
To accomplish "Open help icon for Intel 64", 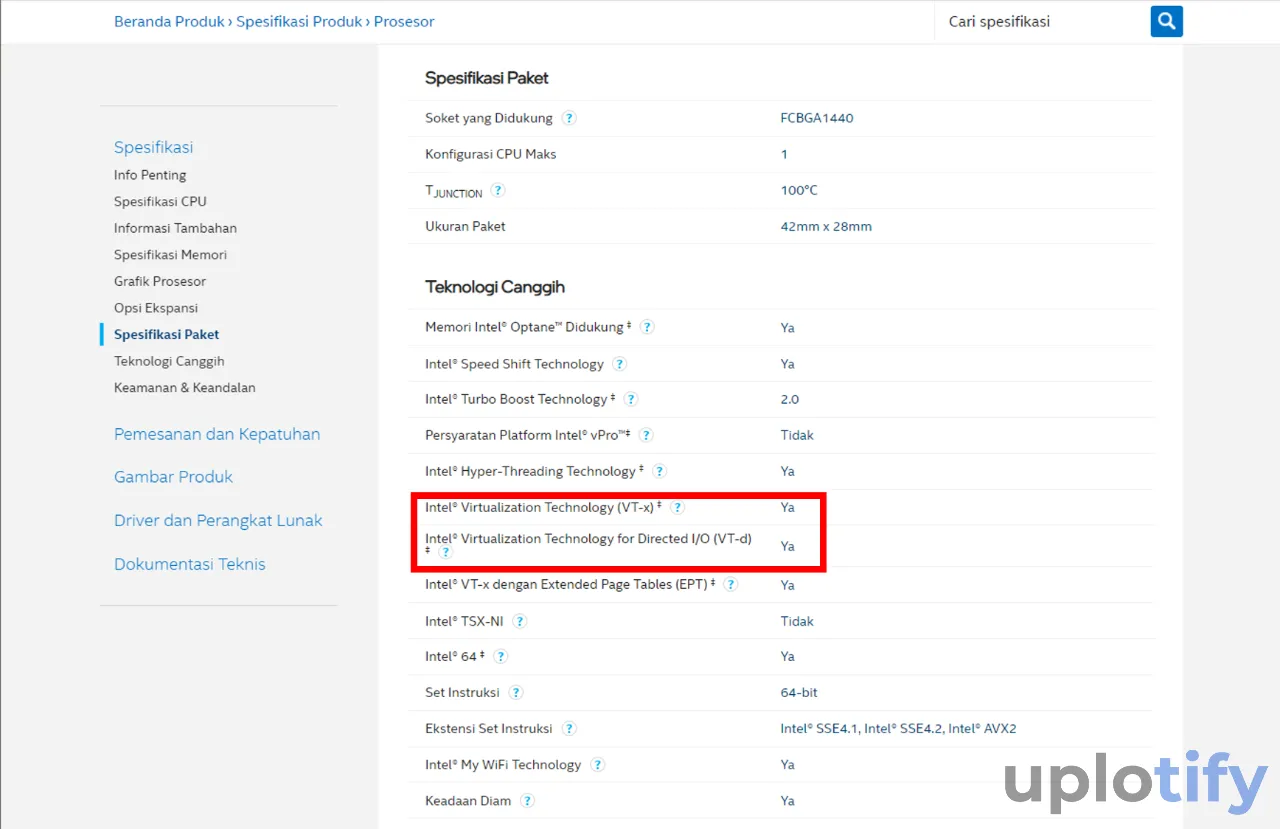I will (x=500, y=656).
